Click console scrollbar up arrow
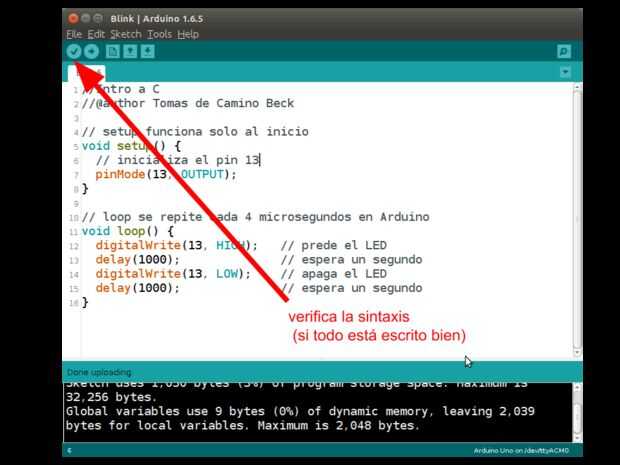The width and height of the screenshot is (620, 465). 577,388
